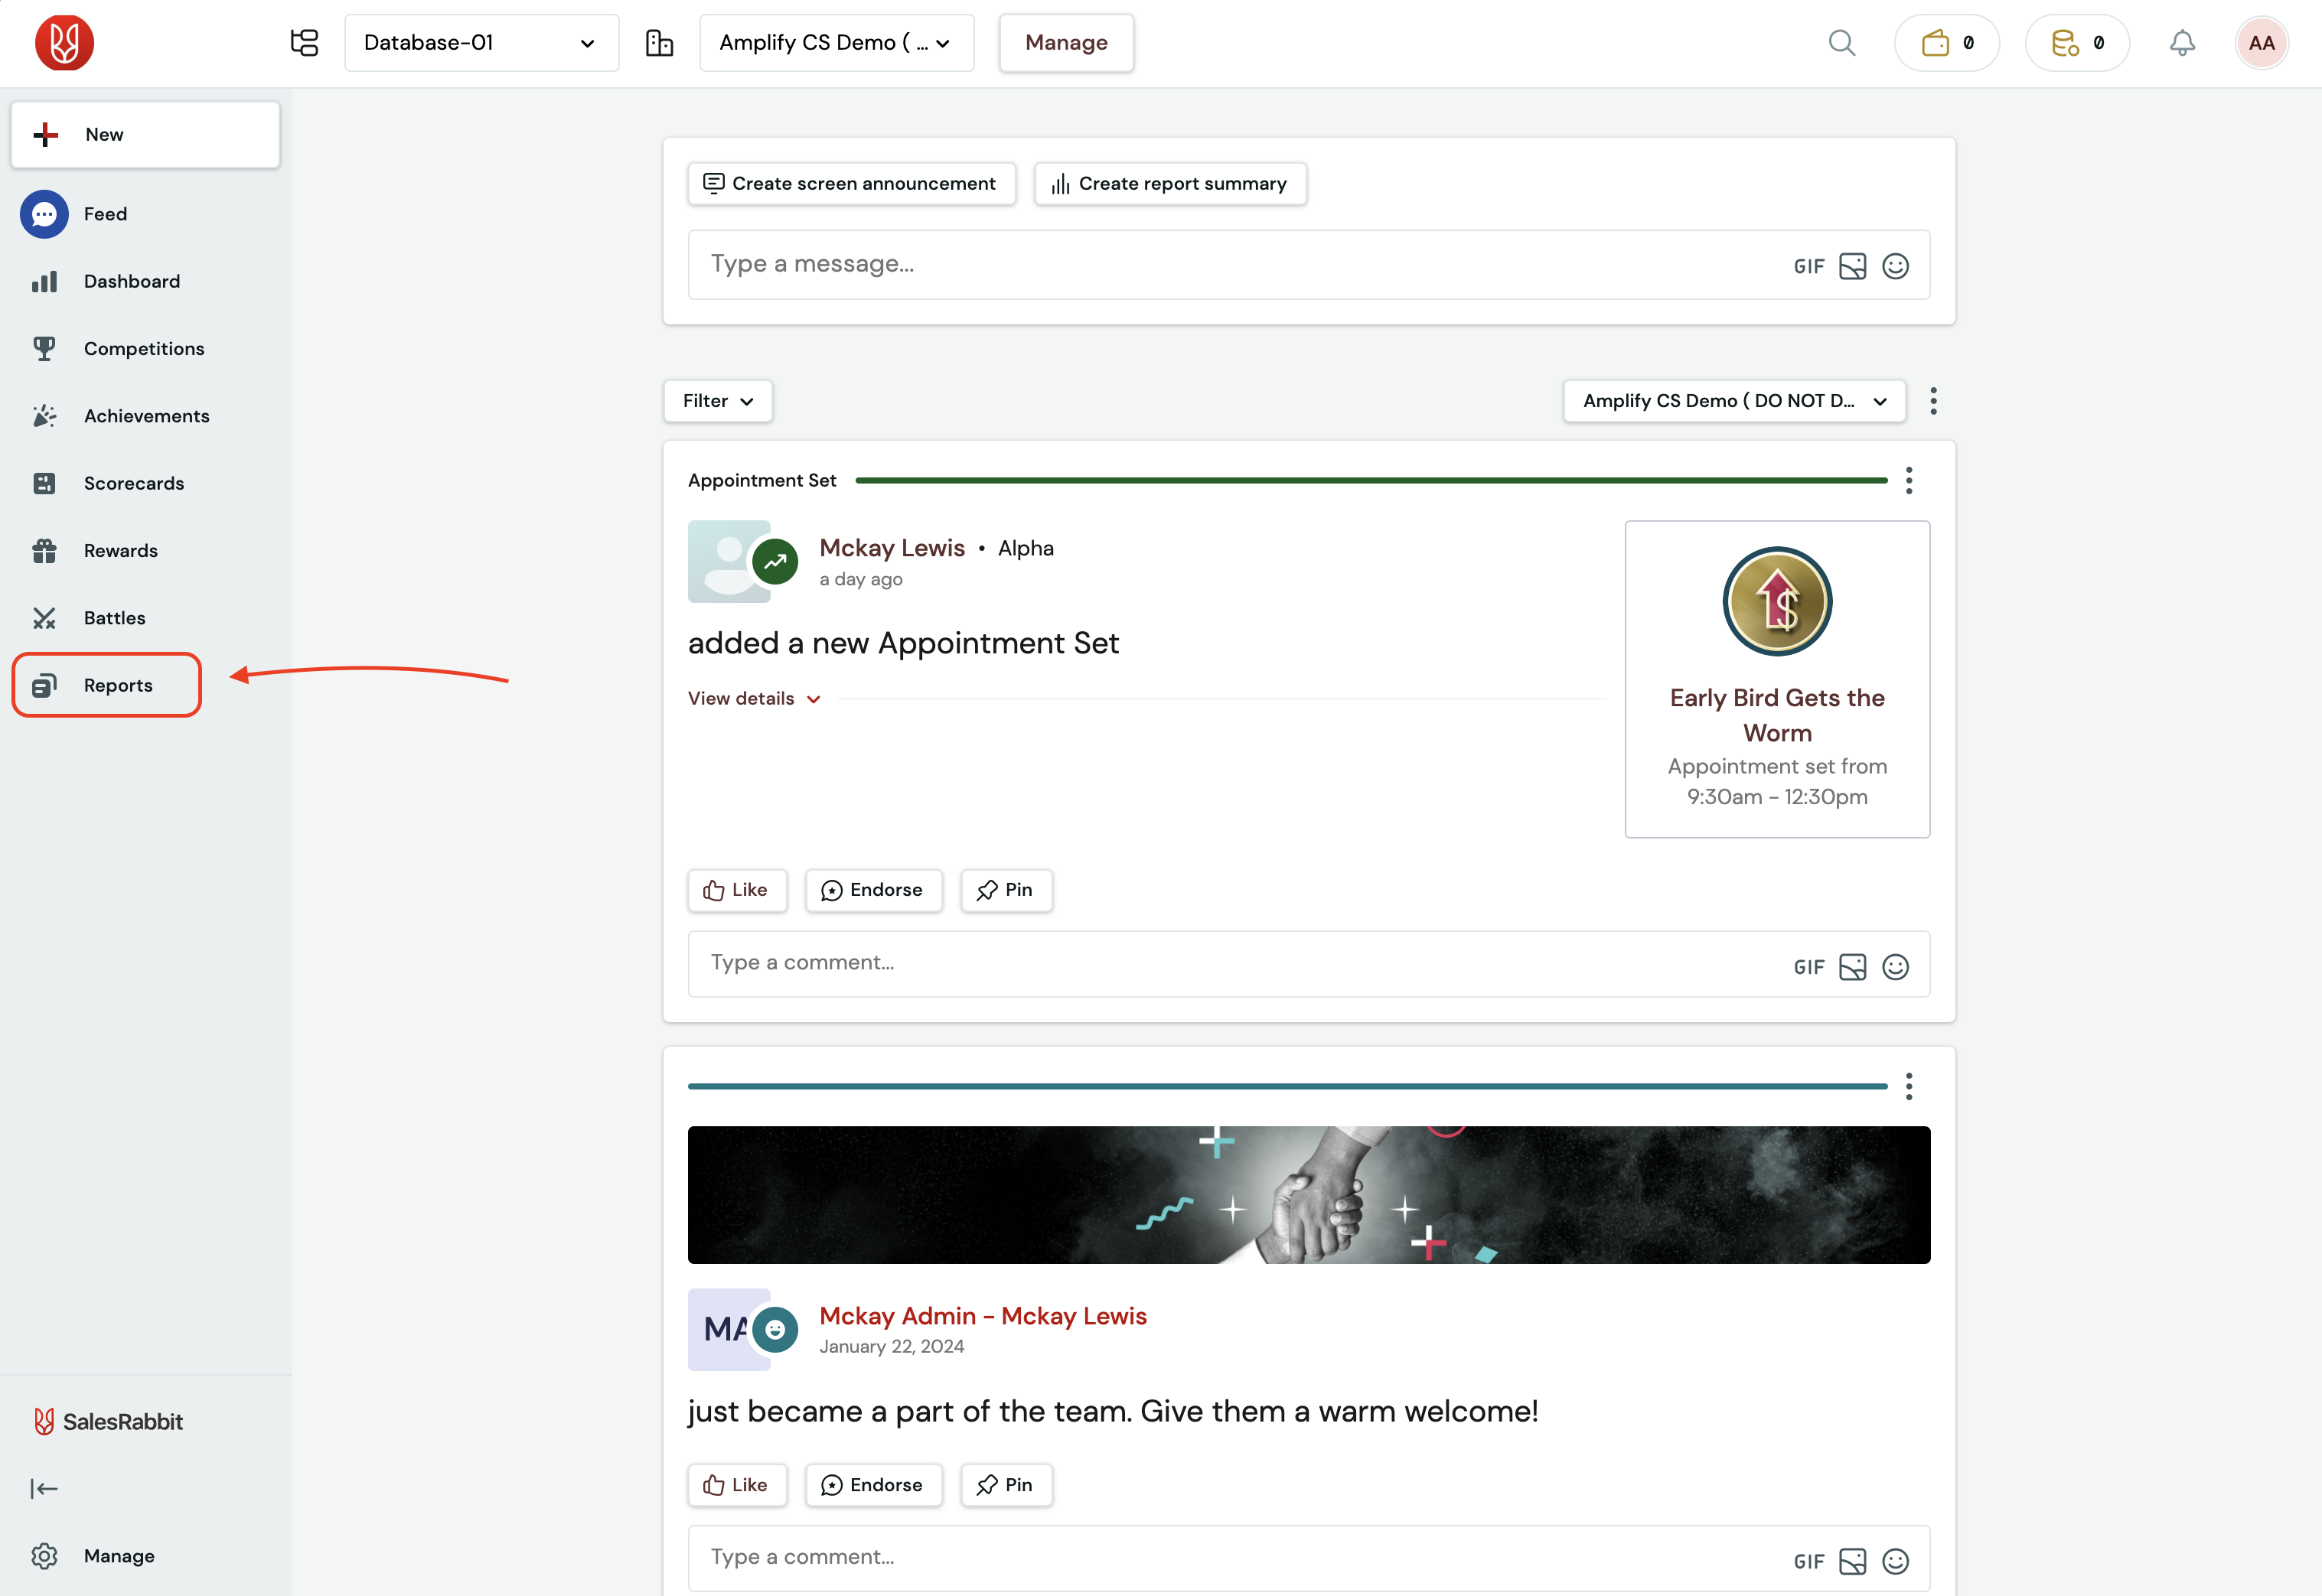Viewport: 2322px width, 1596px height.
Task: Click the Mckay Lewis name link
Action: (891, 548)
